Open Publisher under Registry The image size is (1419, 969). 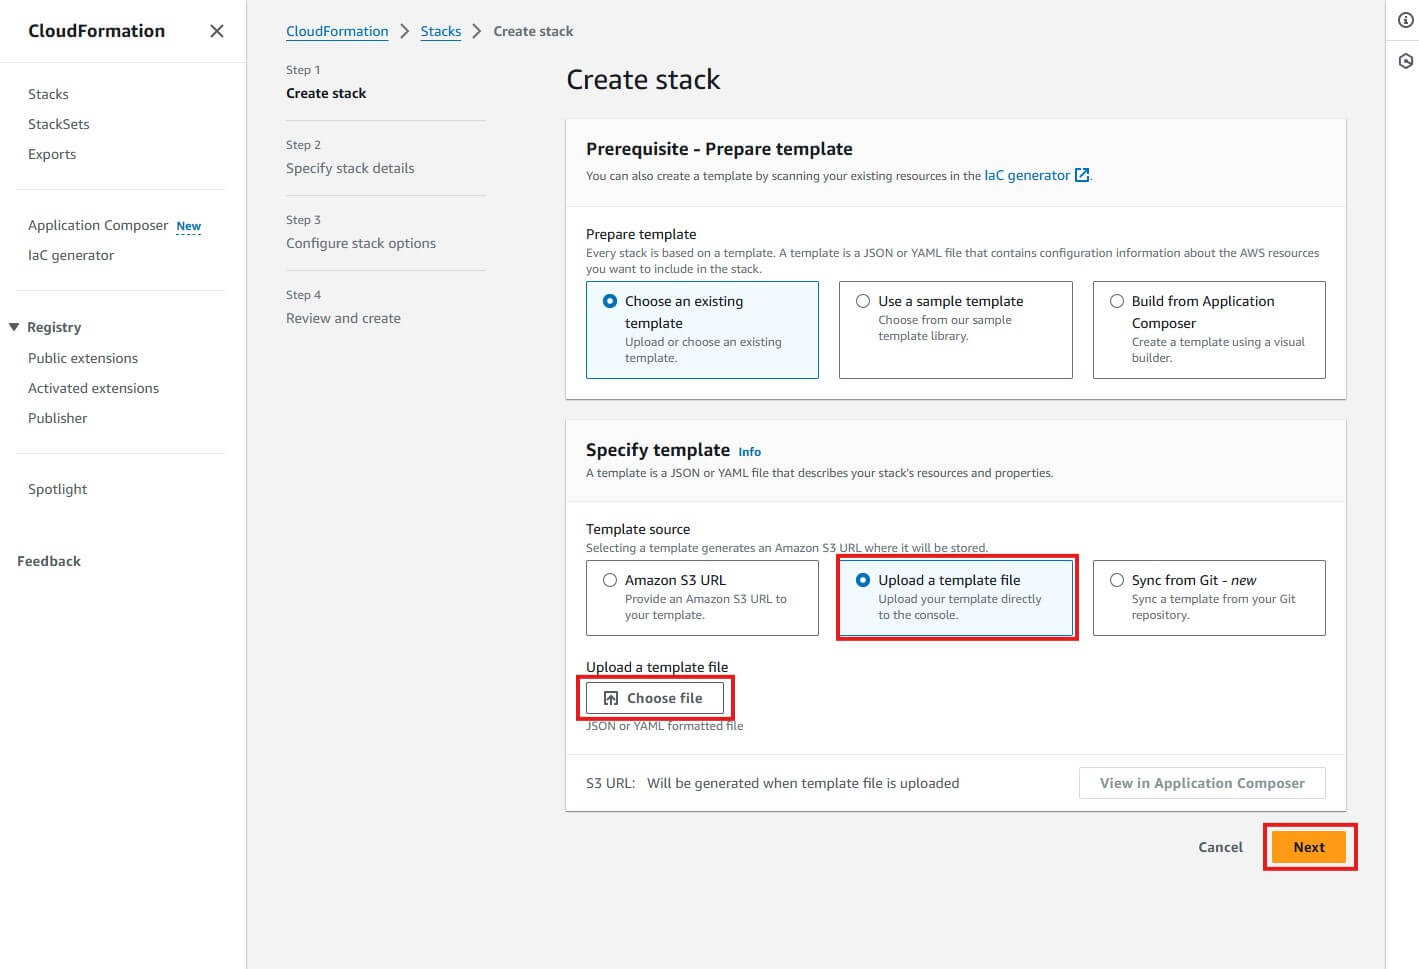57,418
